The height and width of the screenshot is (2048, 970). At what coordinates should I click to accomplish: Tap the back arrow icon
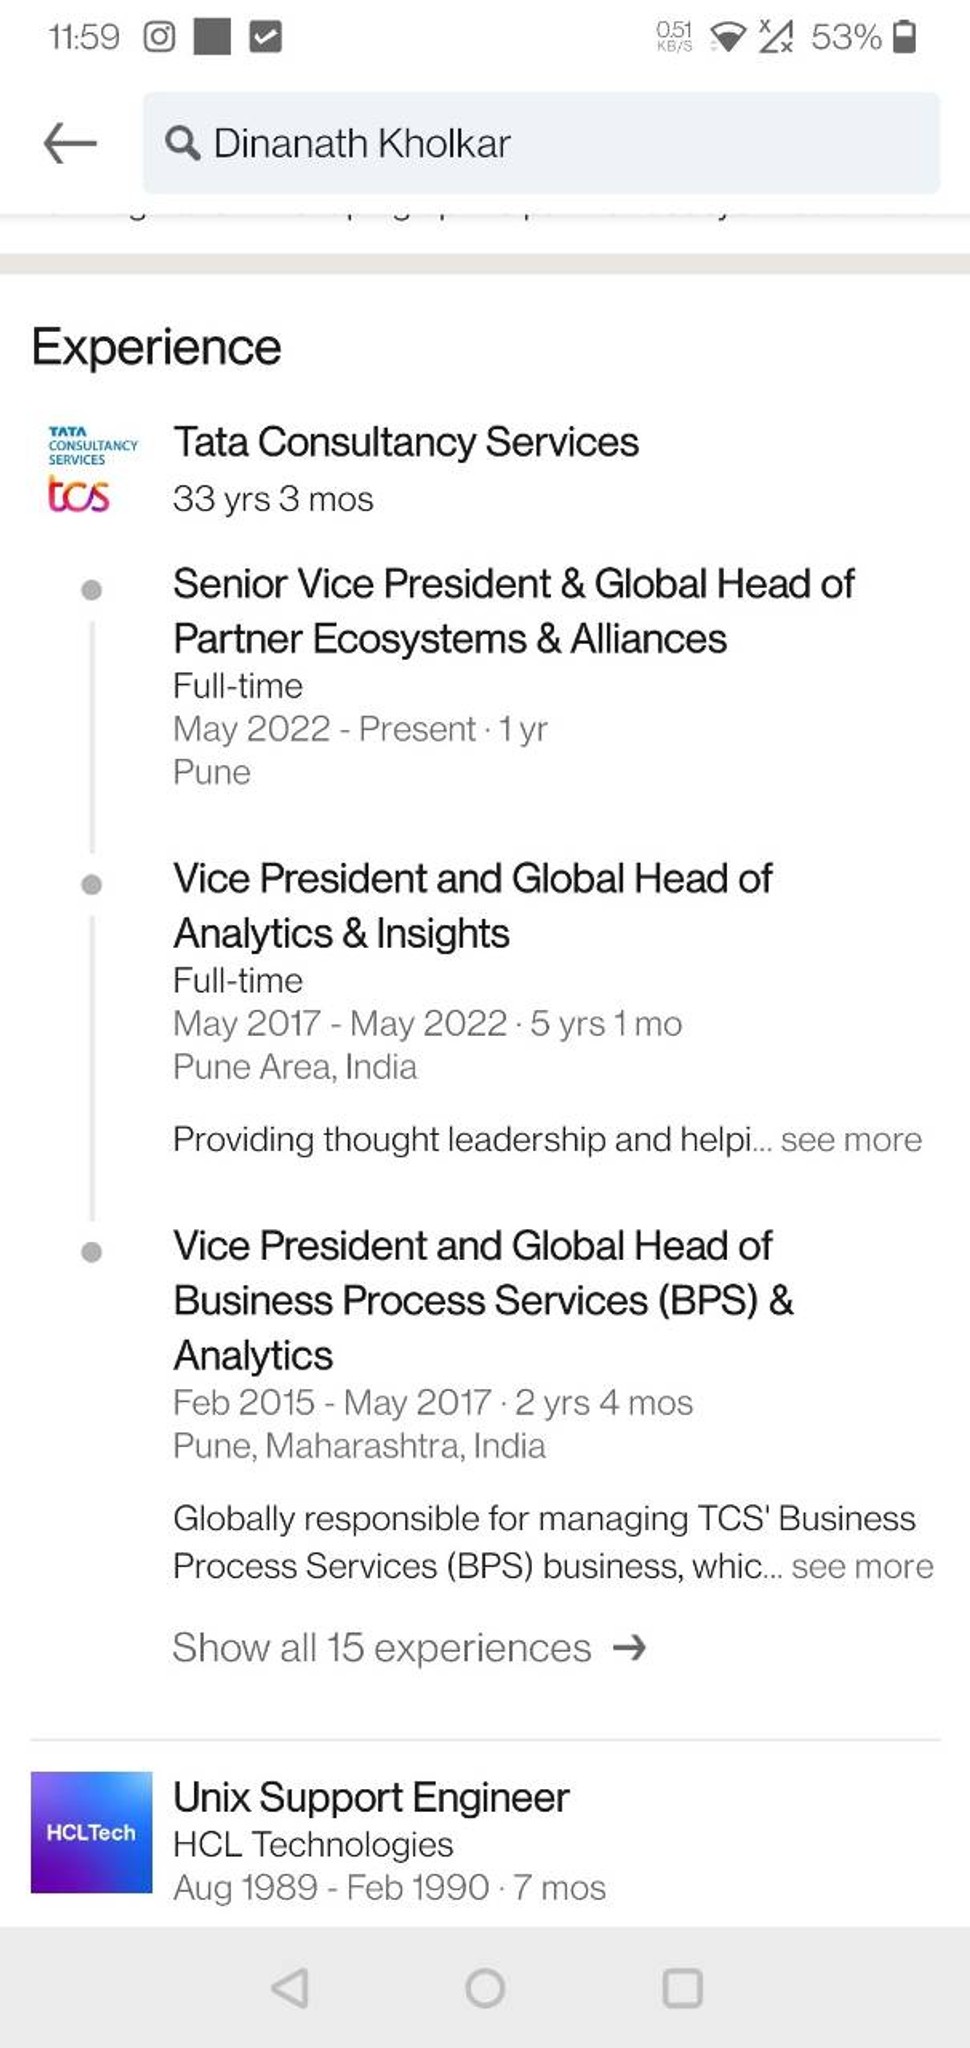(x=70, y=143)
